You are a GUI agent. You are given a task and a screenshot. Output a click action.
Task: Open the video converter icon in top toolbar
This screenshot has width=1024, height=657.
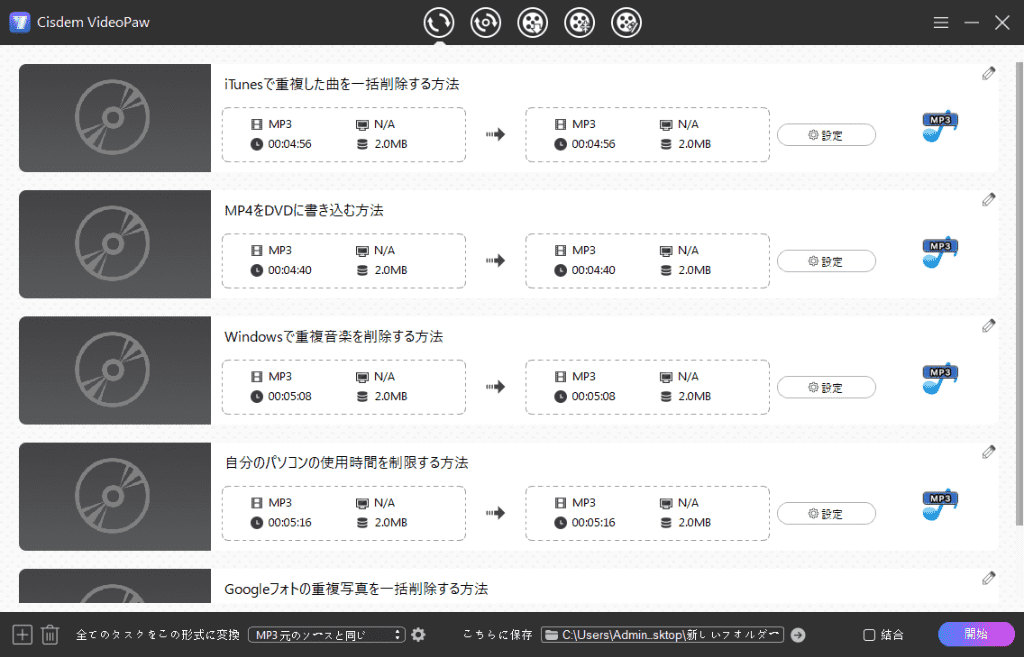pyautogui.click(x=438, y=21)
